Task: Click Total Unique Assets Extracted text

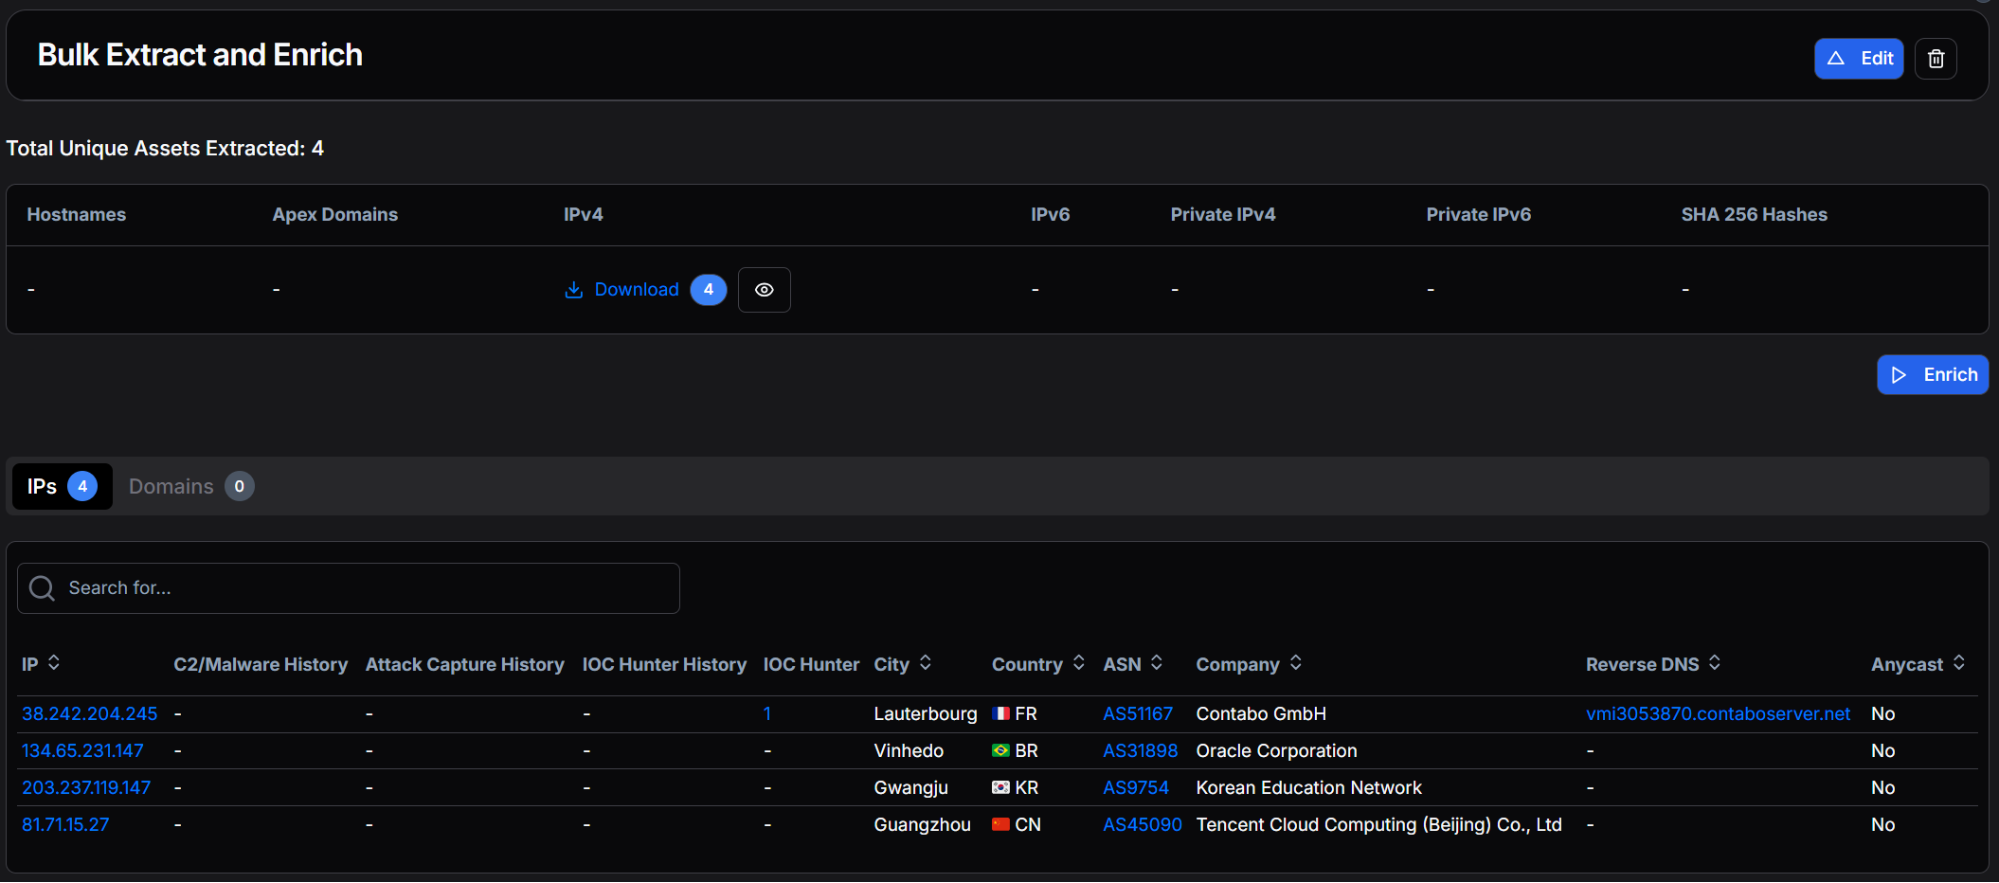Action: click(165, 149)
